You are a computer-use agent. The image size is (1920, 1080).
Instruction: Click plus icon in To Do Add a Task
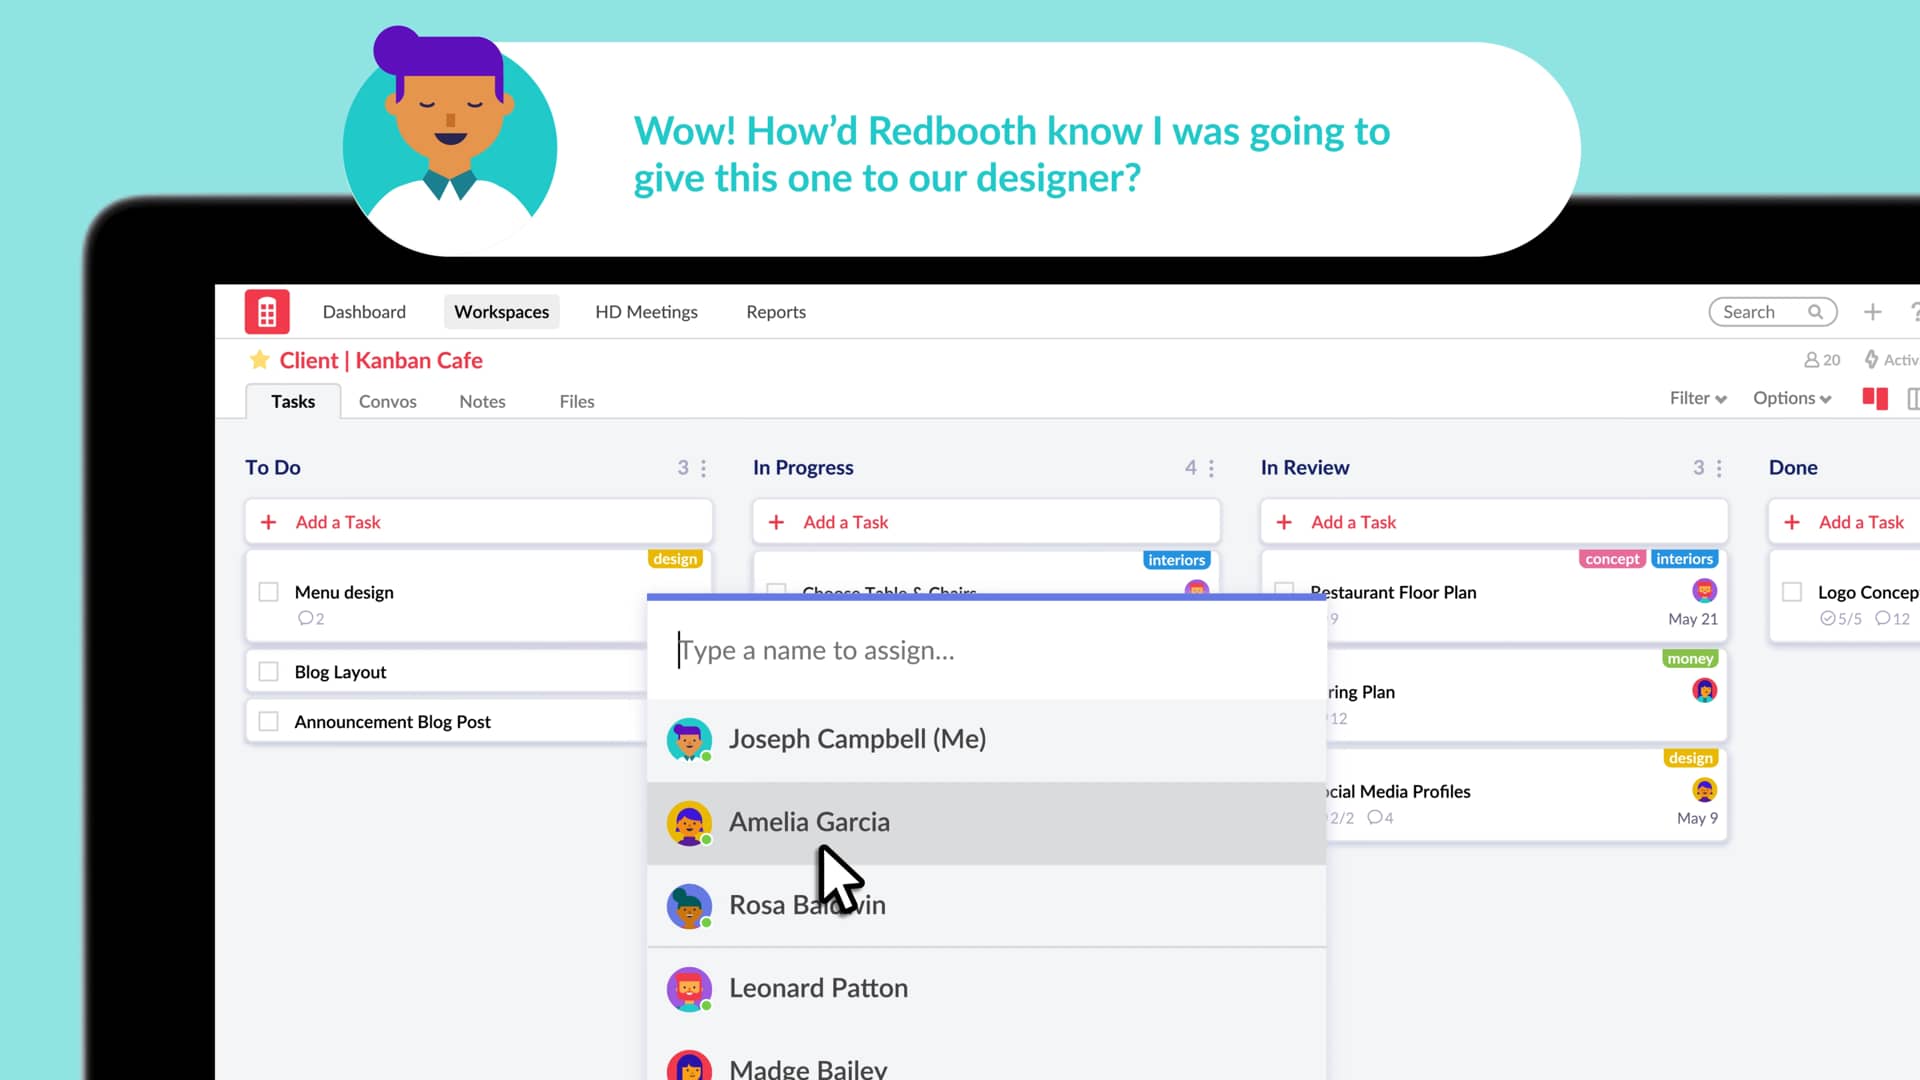click(268, 522)
